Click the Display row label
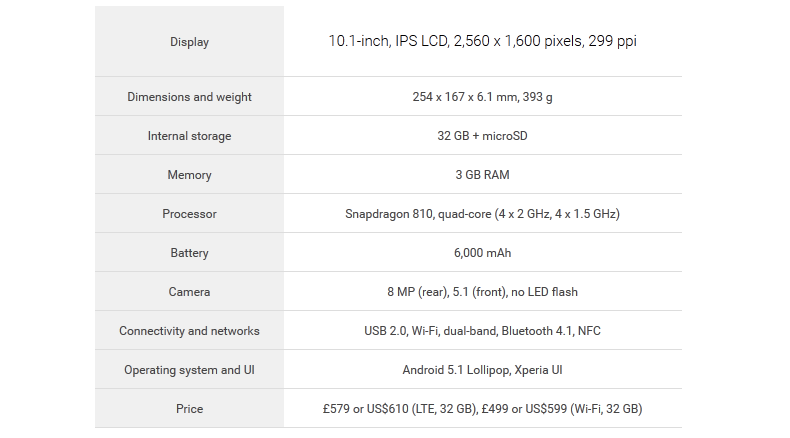This screenshot has width=790, height=438. pyautogui.click(x=189, y=42)
